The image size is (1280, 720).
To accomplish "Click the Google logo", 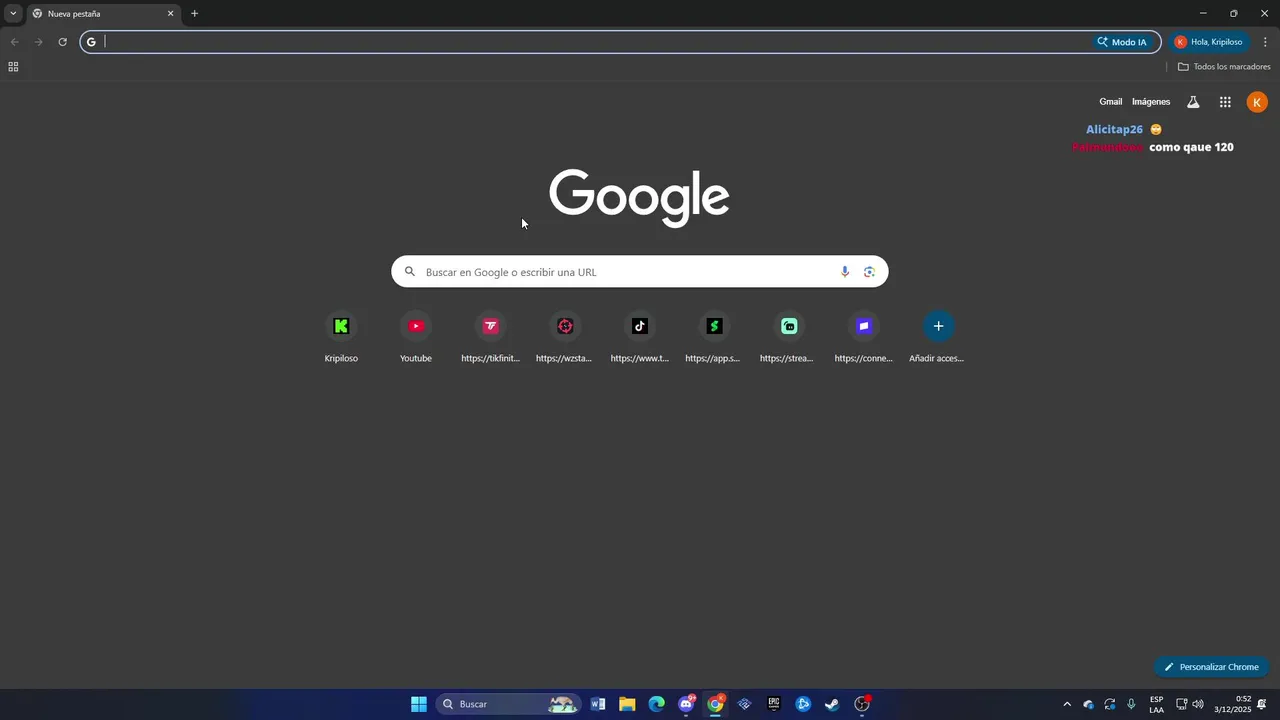I will [x=639, y=198].
